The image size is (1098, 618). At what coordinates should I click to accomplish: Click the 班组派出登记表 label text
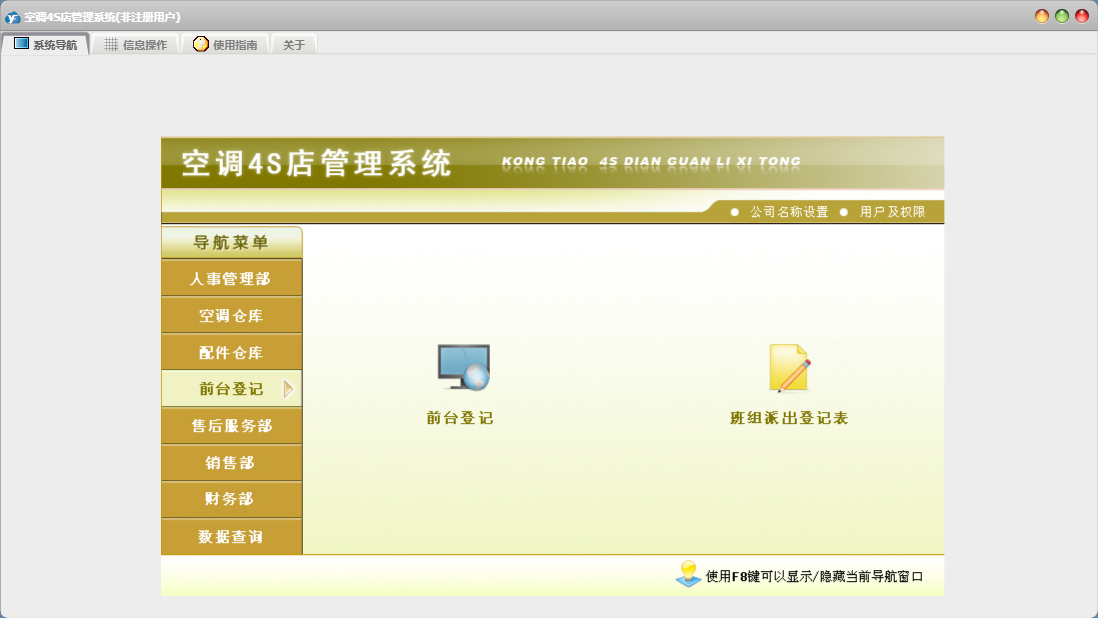coord(789,418)
